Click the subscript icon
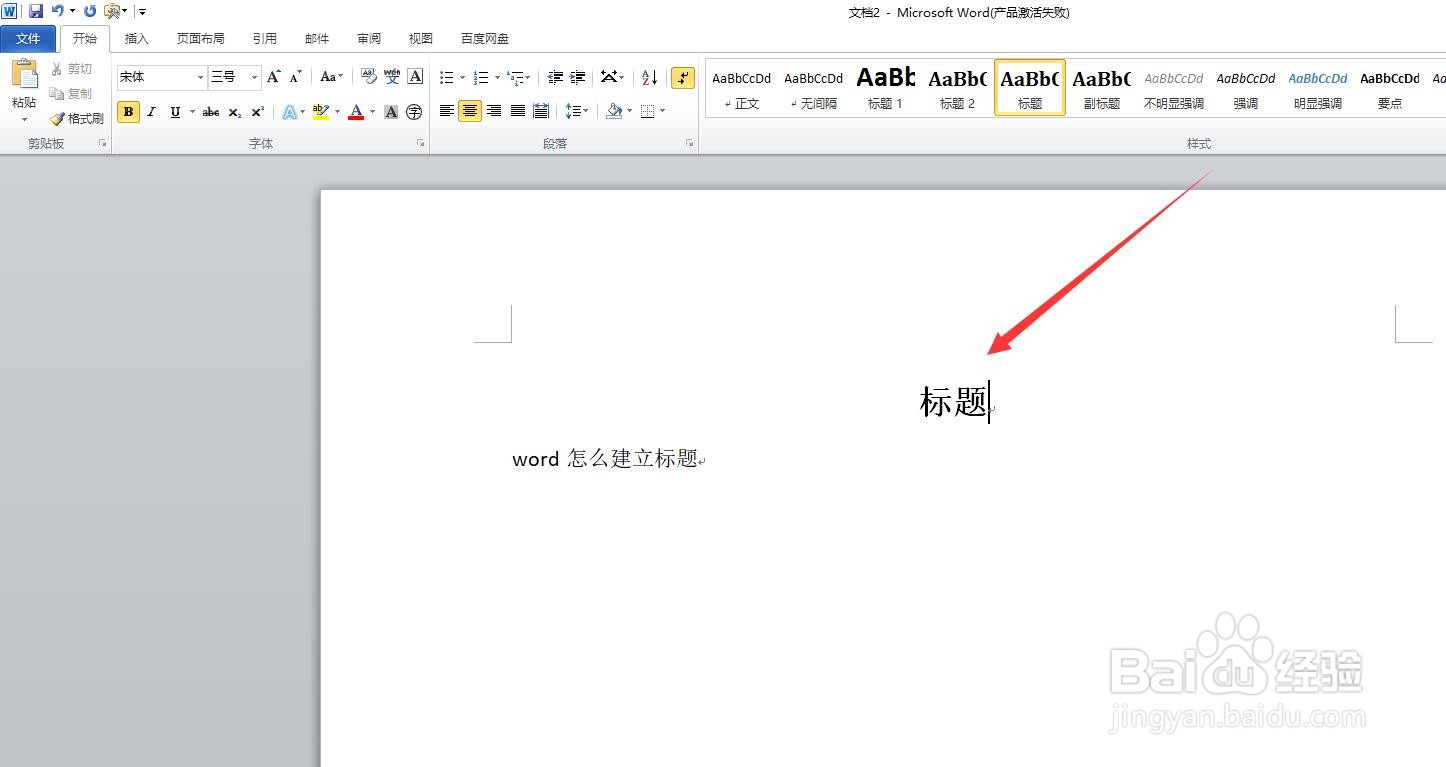This screenshot has width=1446, height=767. pos(233,111)
